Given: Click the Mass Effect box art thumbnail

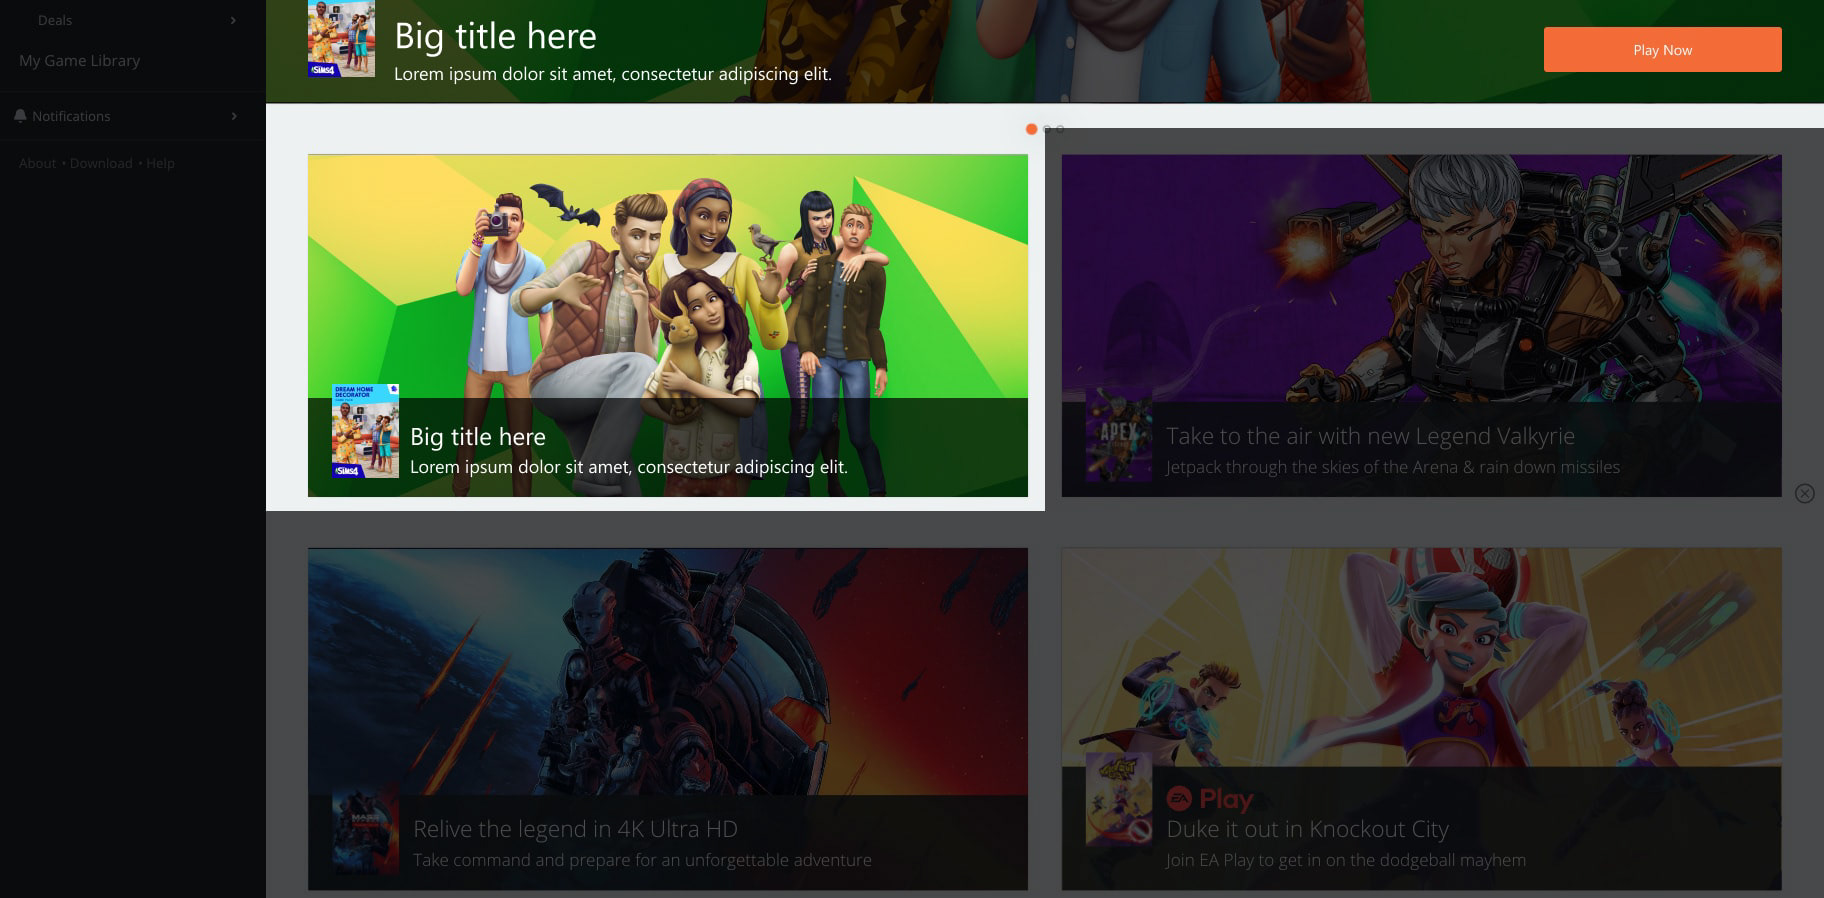Looking at the screenshot, I should pyautogui.click(x=365, y=830).
